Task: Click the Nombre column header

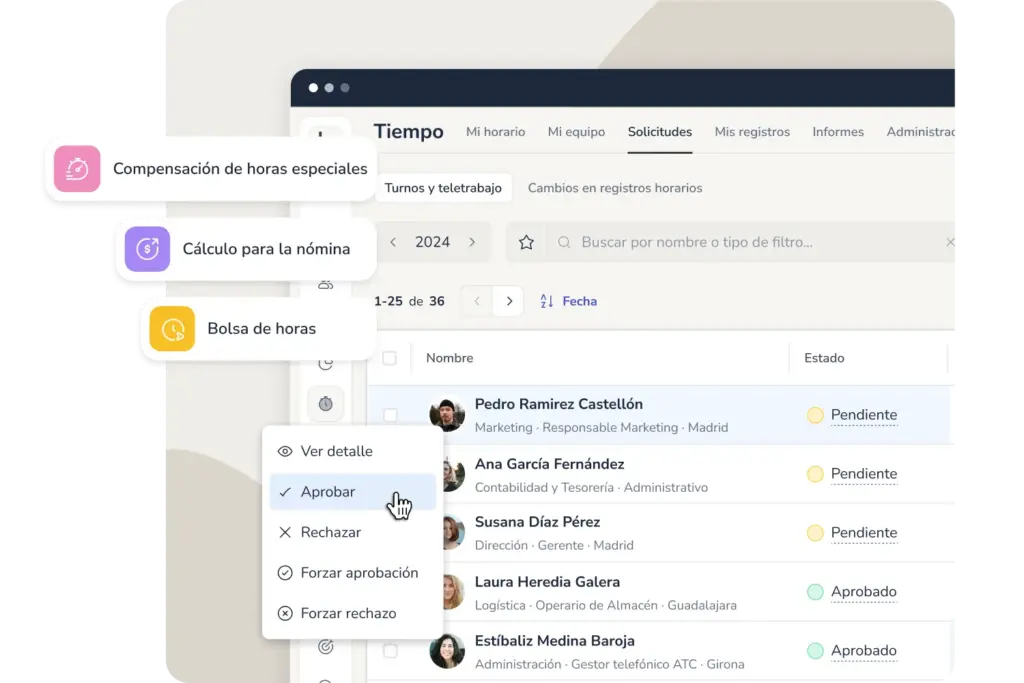Action: [450, 358]
